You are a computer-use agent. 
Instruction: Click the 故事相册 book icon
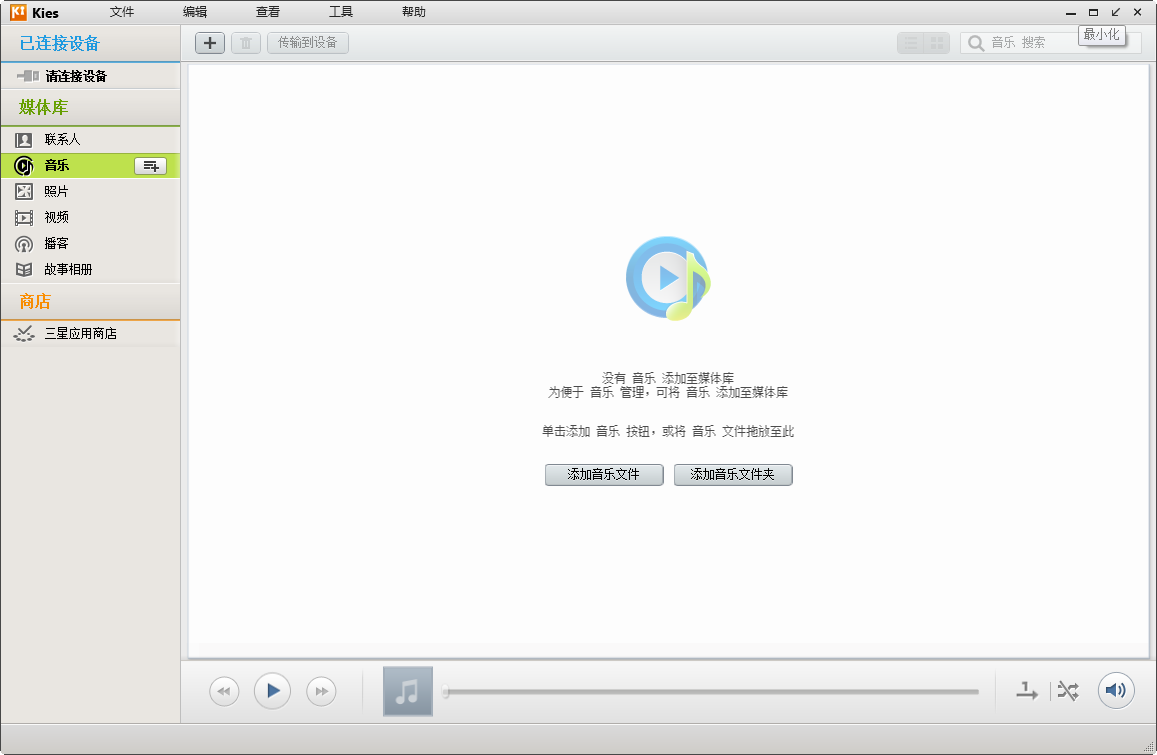24,269
